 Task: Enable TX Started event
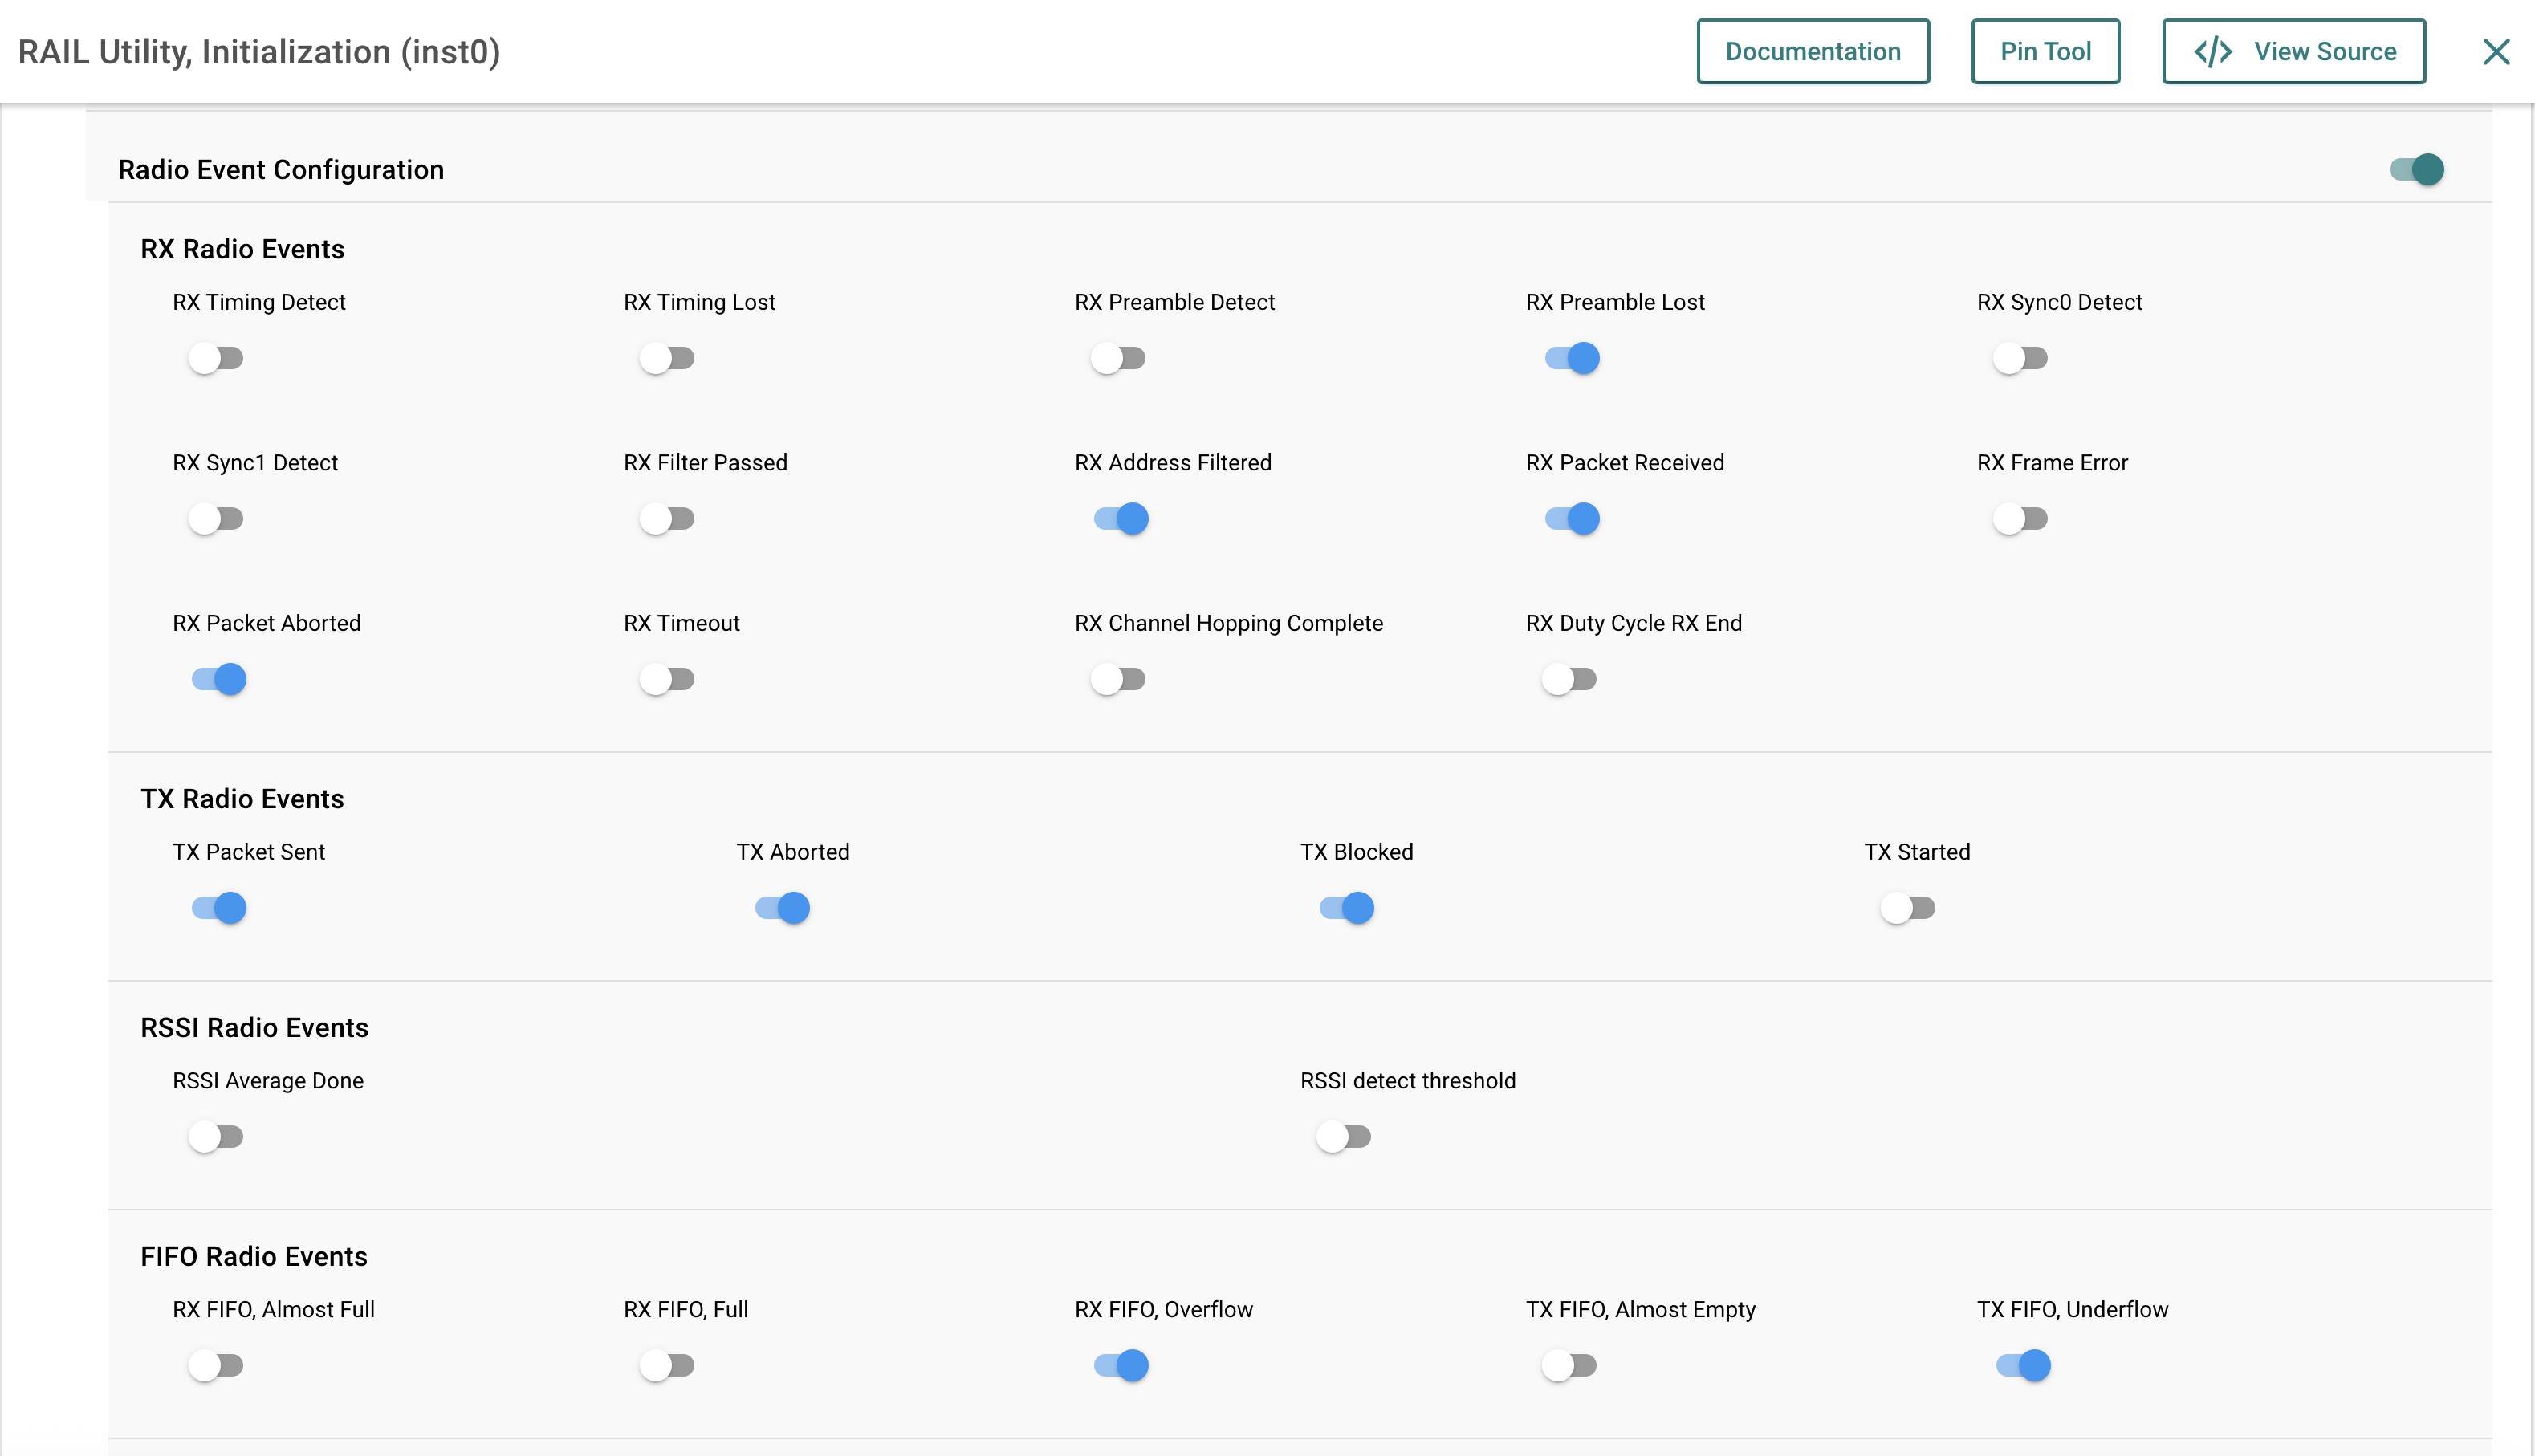[1908, 908]
